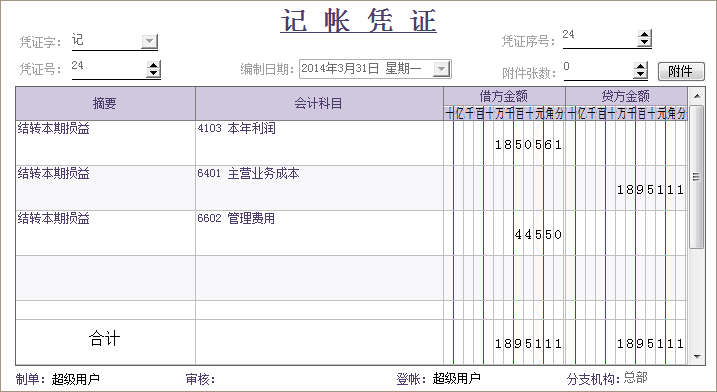The width and height of the screenshot is (717, 392).
Task: Click the table scrollbar's down arrow
Action: [x=696, y=356]
